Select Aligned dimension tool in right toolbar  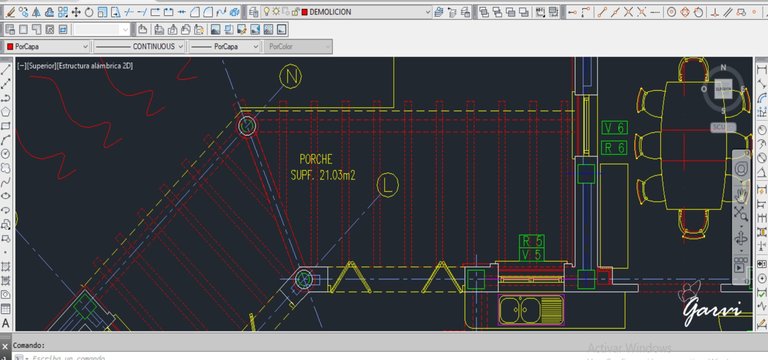pos(762,84)
